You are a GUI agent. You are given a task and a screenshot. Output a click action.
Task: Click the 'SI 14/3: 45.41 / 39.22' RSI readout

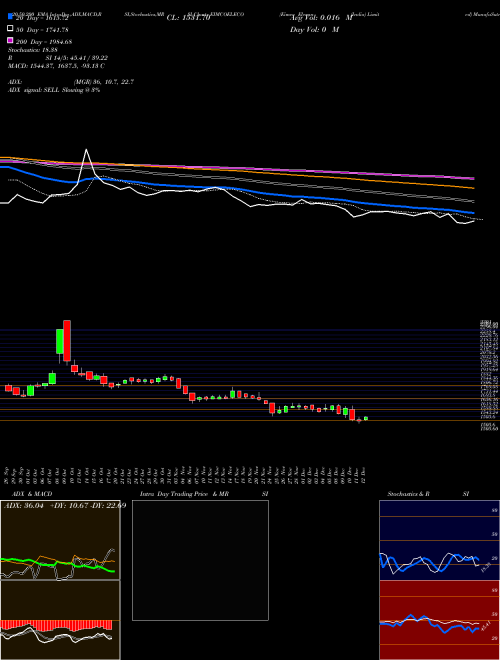pyautogui.click(x=77, y=58)
